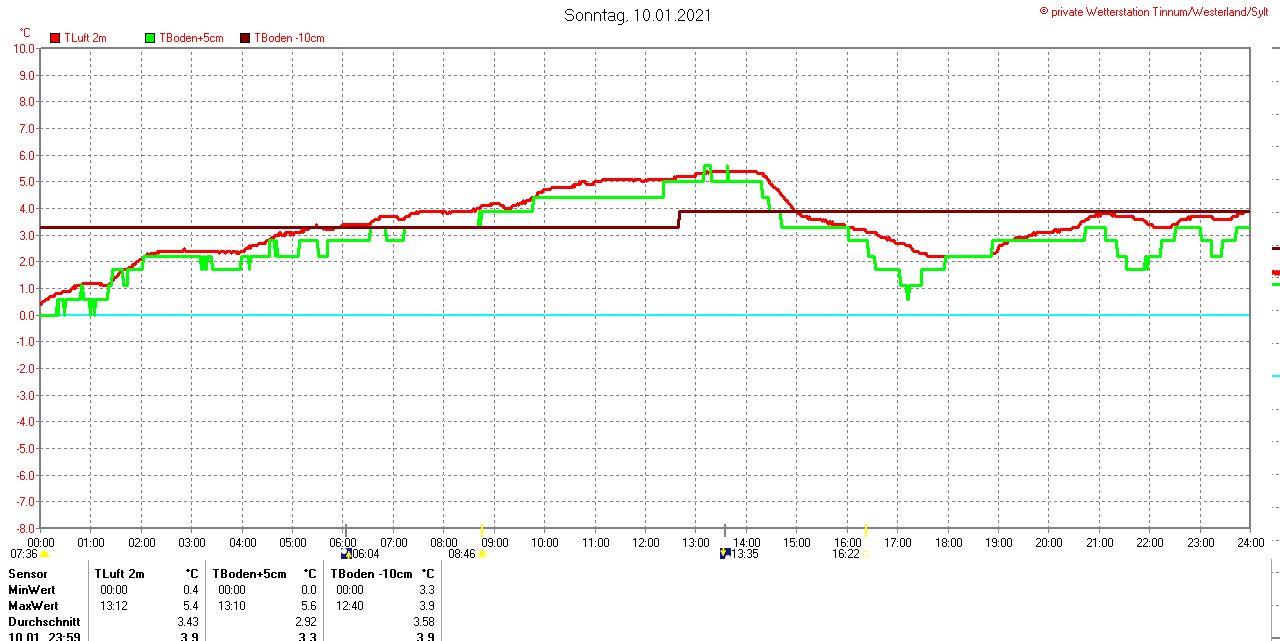Click the private Wetterstation copyright text
Image resolution: width=1280 pixels, height=641 pixels.
point(1159,11)
